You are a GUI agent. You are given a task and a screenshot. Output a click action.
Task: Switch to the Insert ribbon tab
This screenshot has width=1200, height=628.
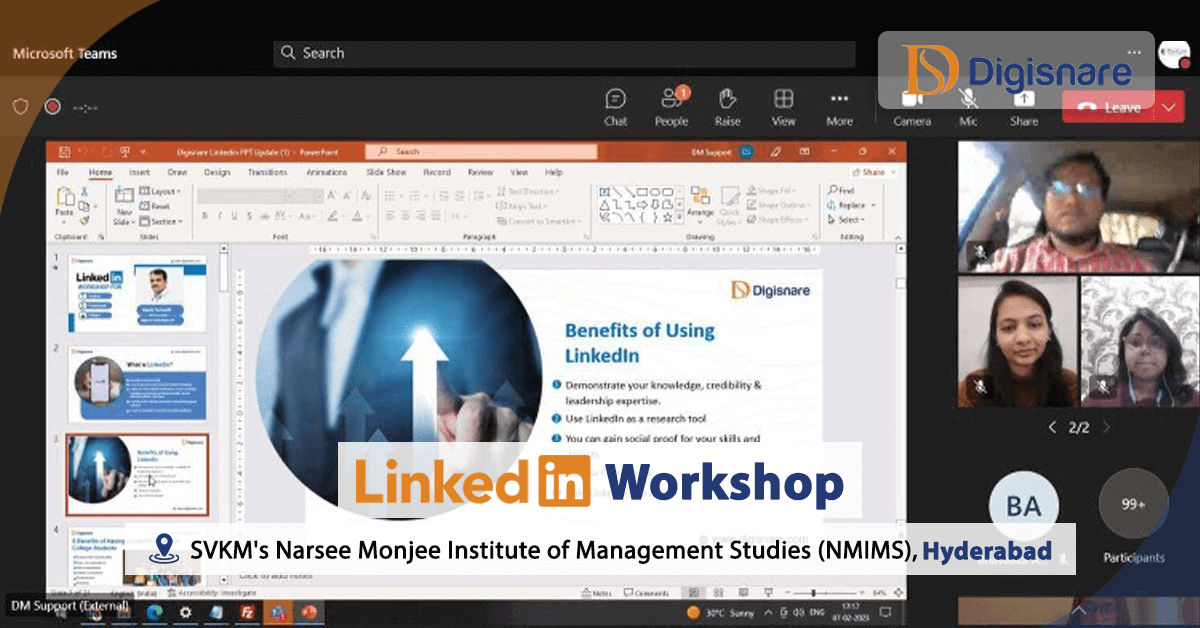tap(139, 172)
